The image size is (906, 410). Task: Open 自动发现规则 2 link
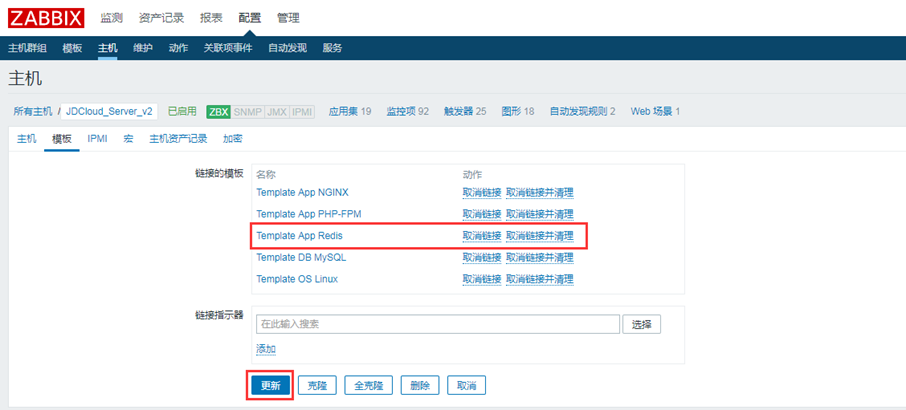(x=582, y=111)
